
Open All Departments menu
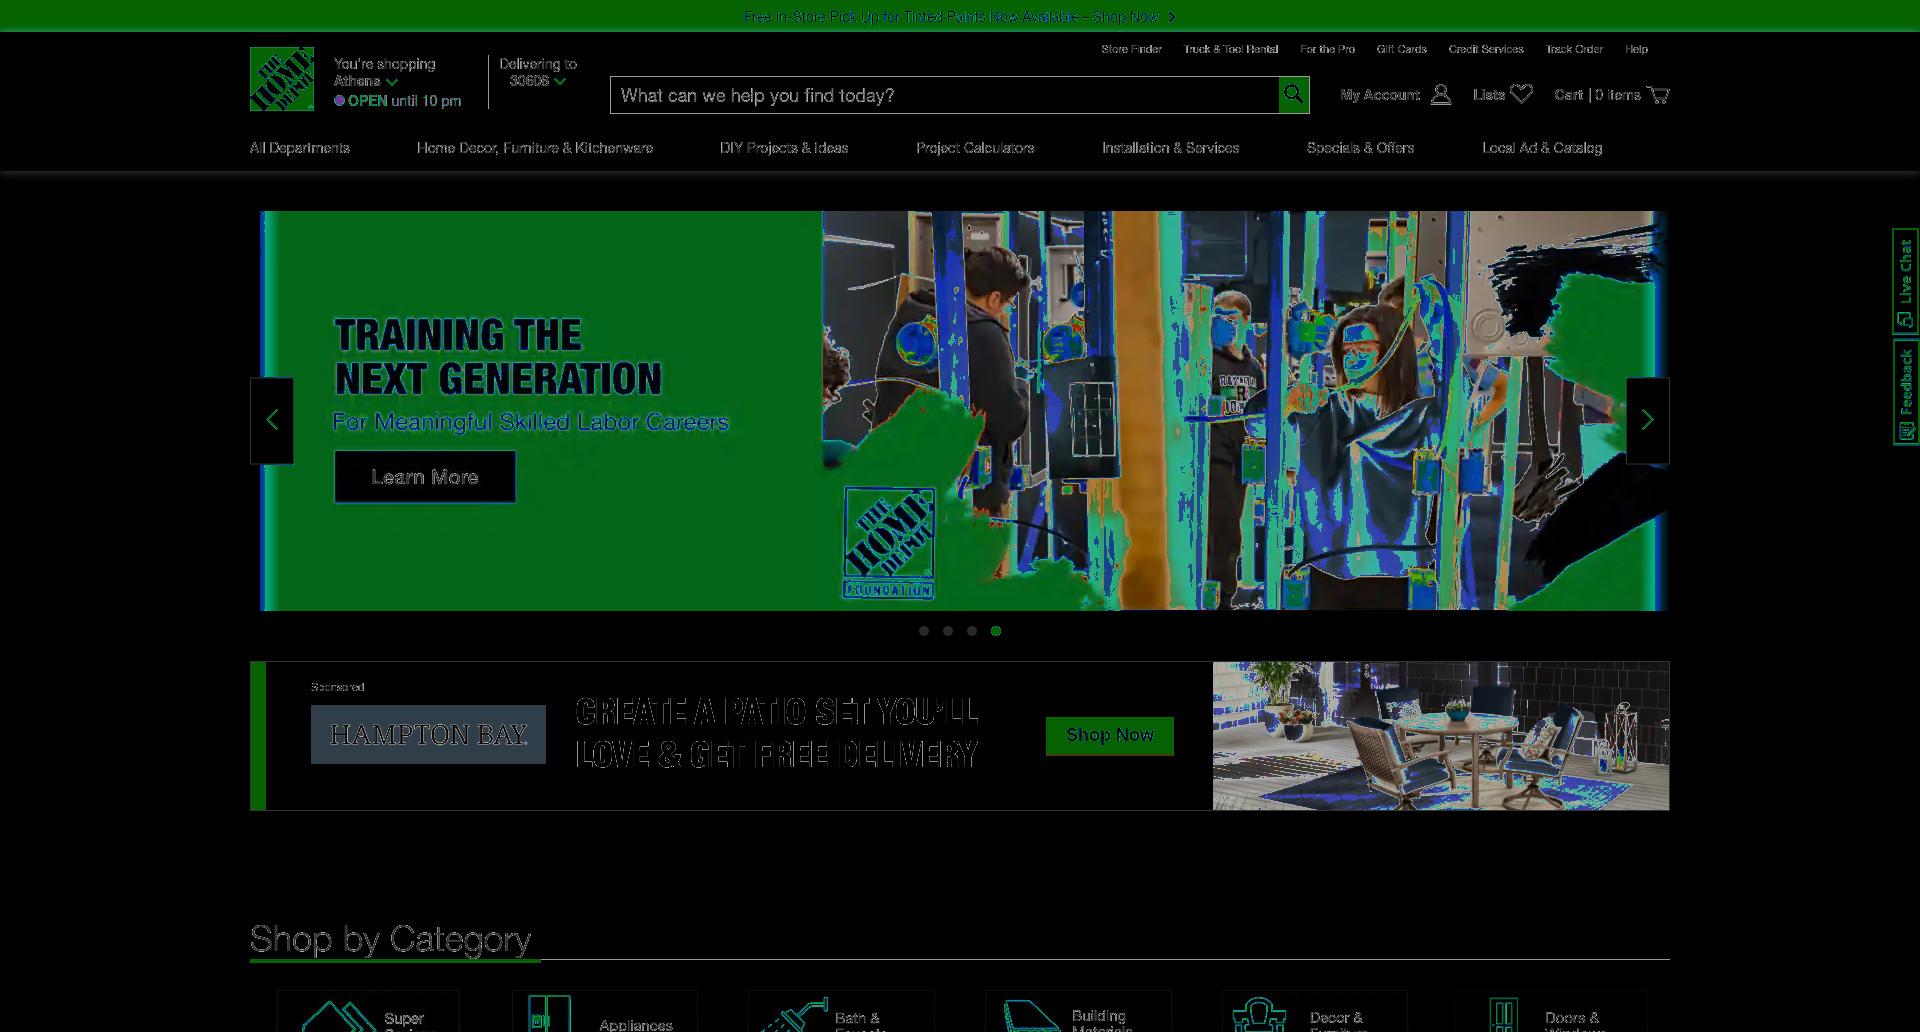click(300, 148)
